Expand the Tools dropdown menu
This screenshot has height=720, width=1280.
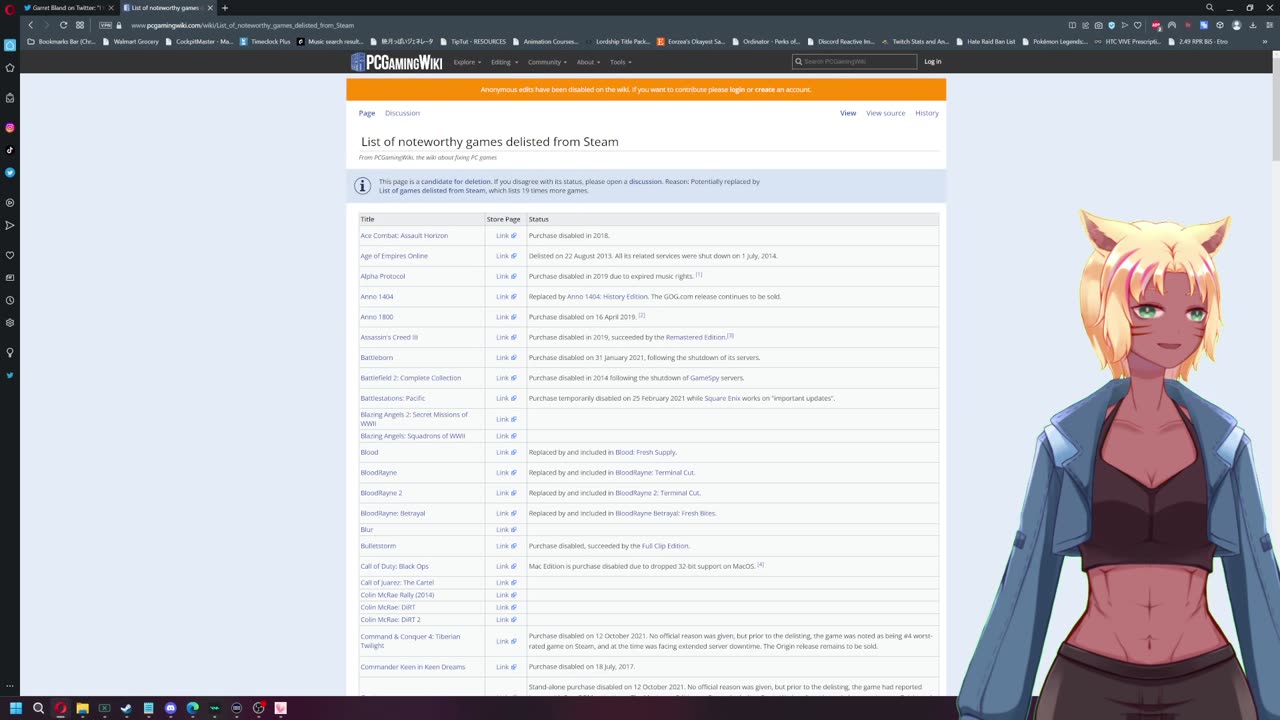(x=620, y=62)
